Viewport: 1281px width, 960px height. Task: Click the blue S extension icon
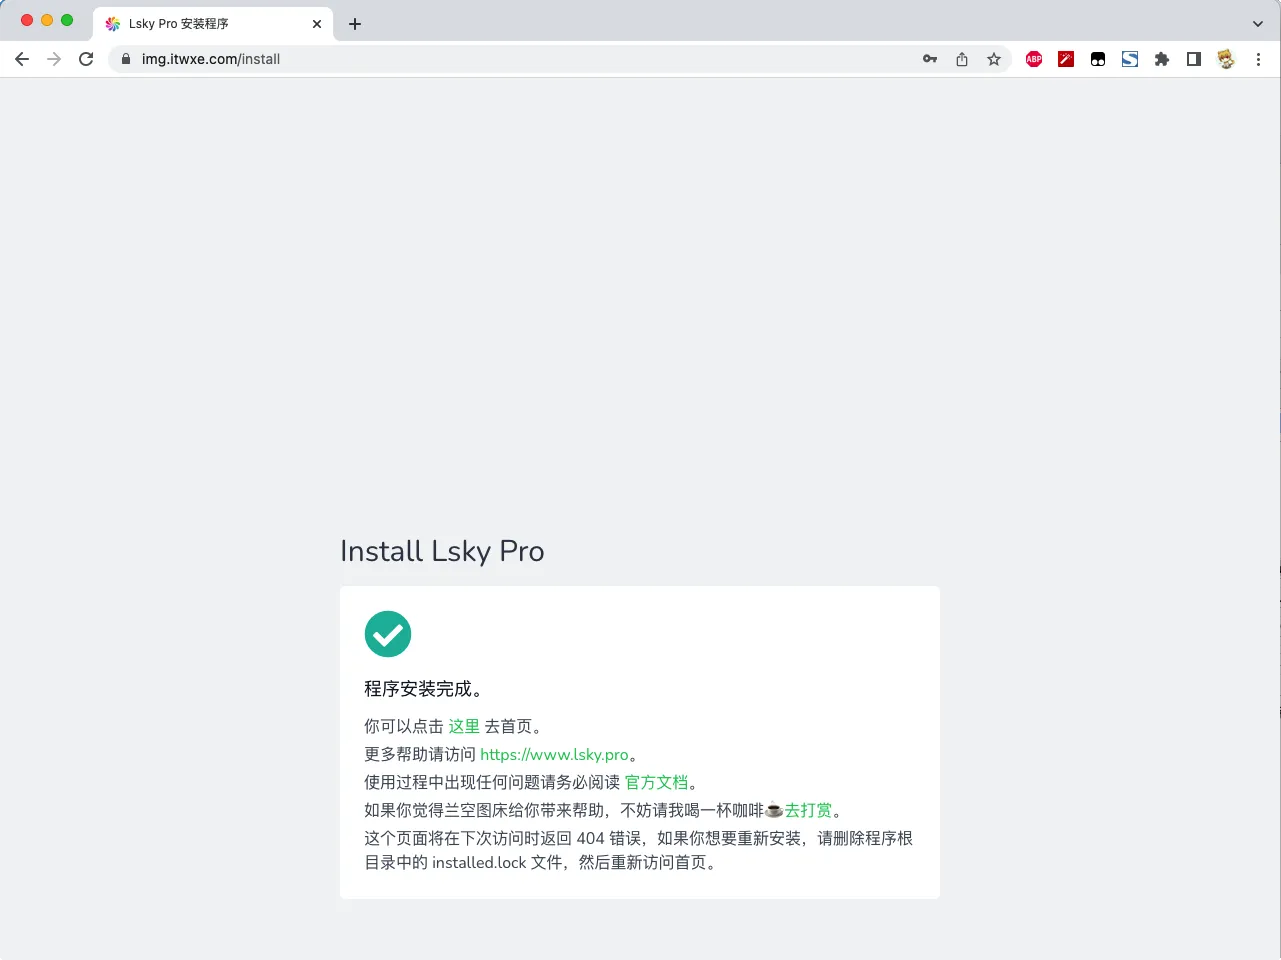point(1130,59)
